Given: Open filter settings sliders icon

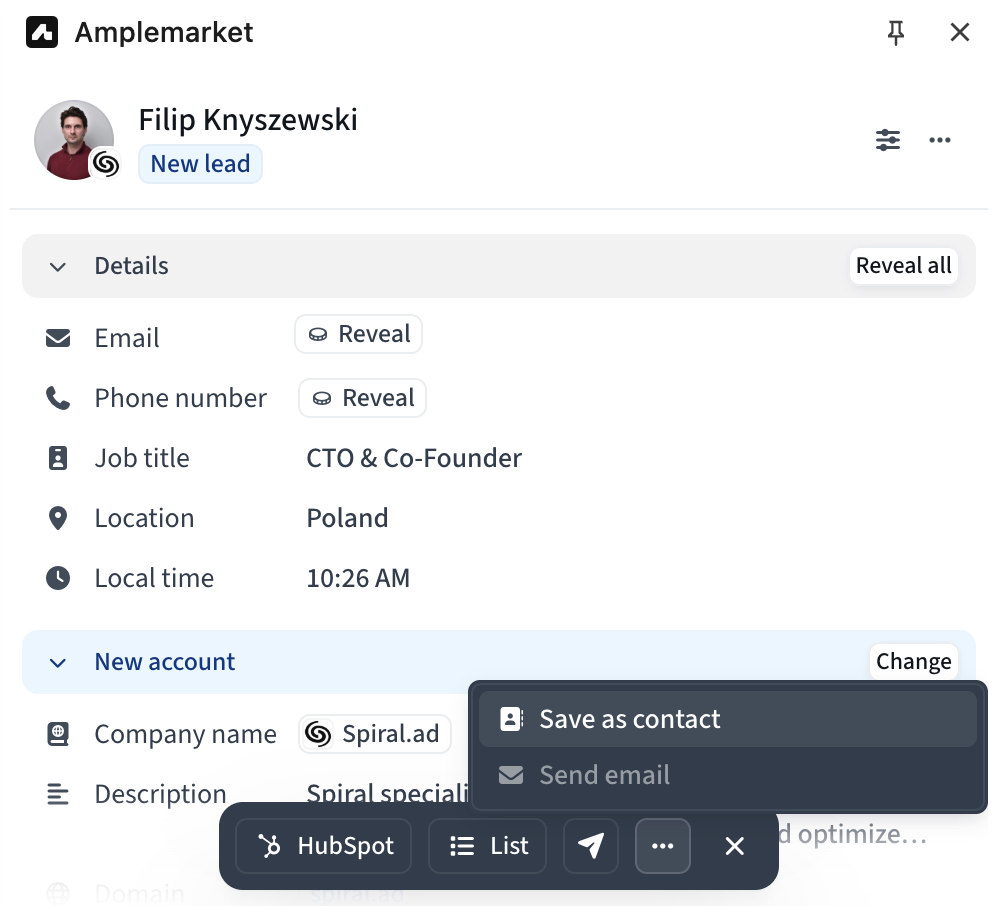Looking at the screenshot, I should (x=888, y=139).
